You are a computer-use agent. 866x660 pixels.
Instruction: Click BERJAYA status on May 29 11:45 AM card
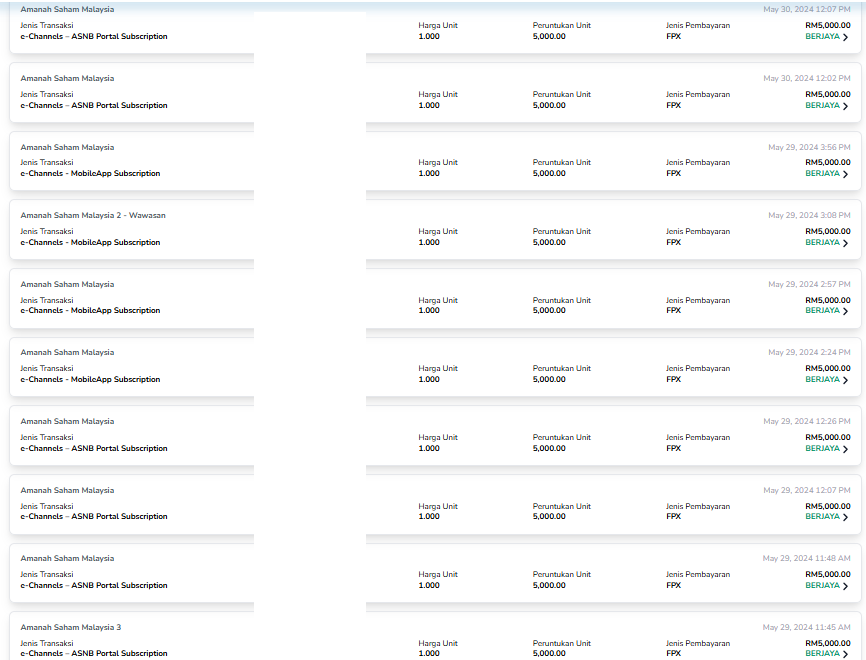[x=822, y=653]
